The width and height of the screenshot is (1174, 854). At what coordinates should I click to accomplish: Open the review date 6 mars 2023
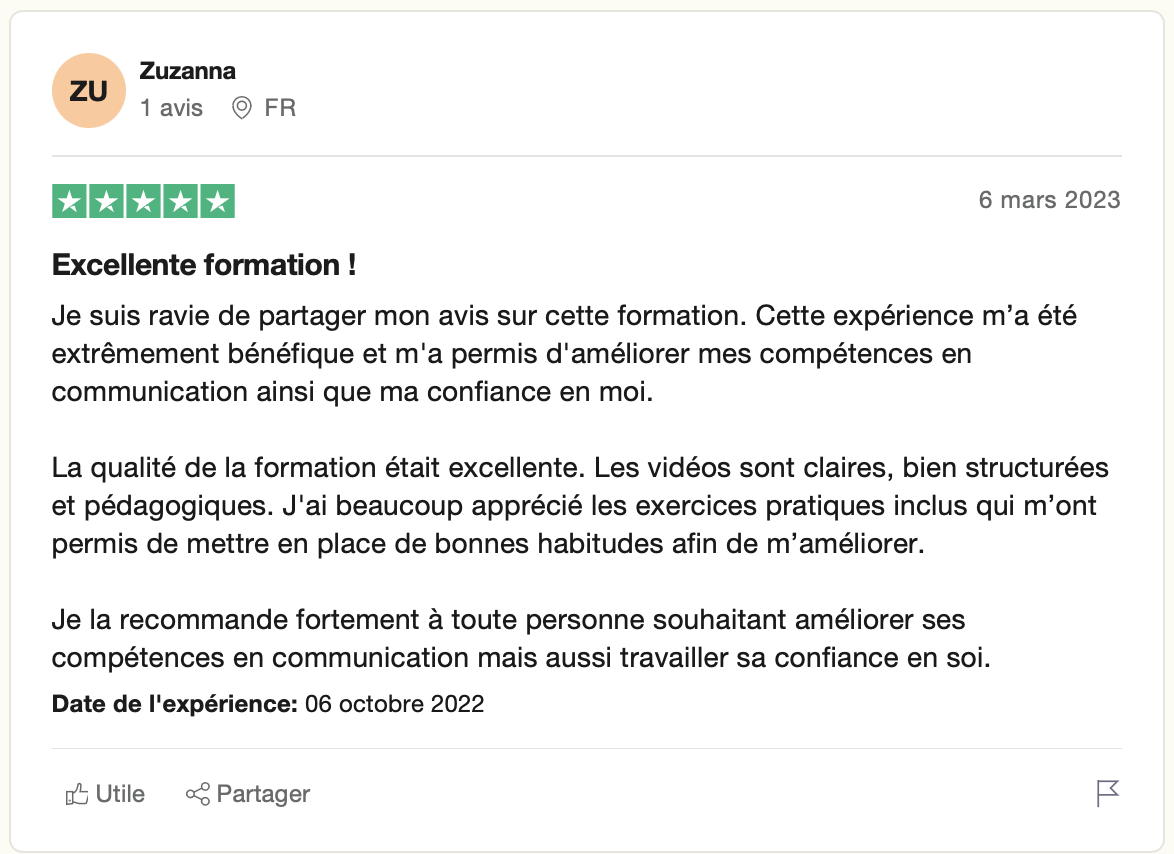point(1049,200)
